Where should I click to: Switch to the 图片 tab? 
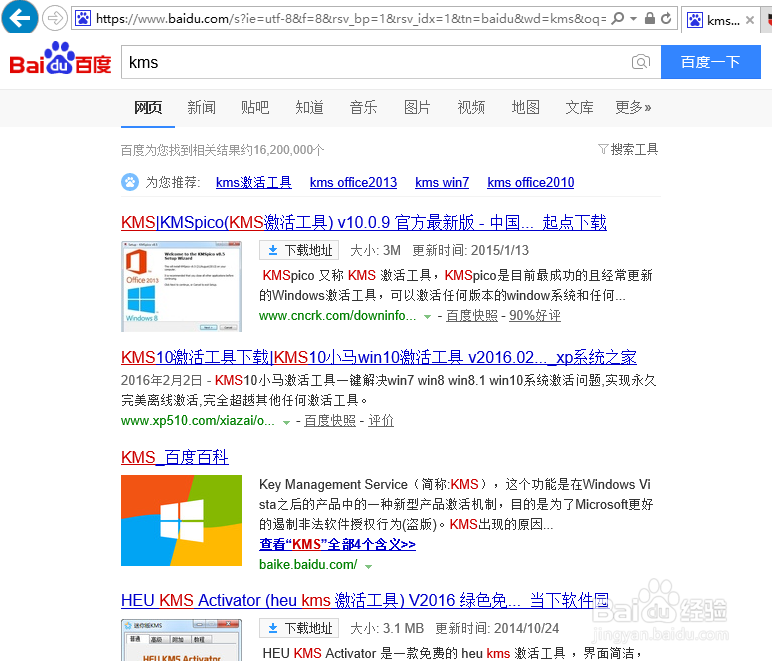tap(417, 107)
